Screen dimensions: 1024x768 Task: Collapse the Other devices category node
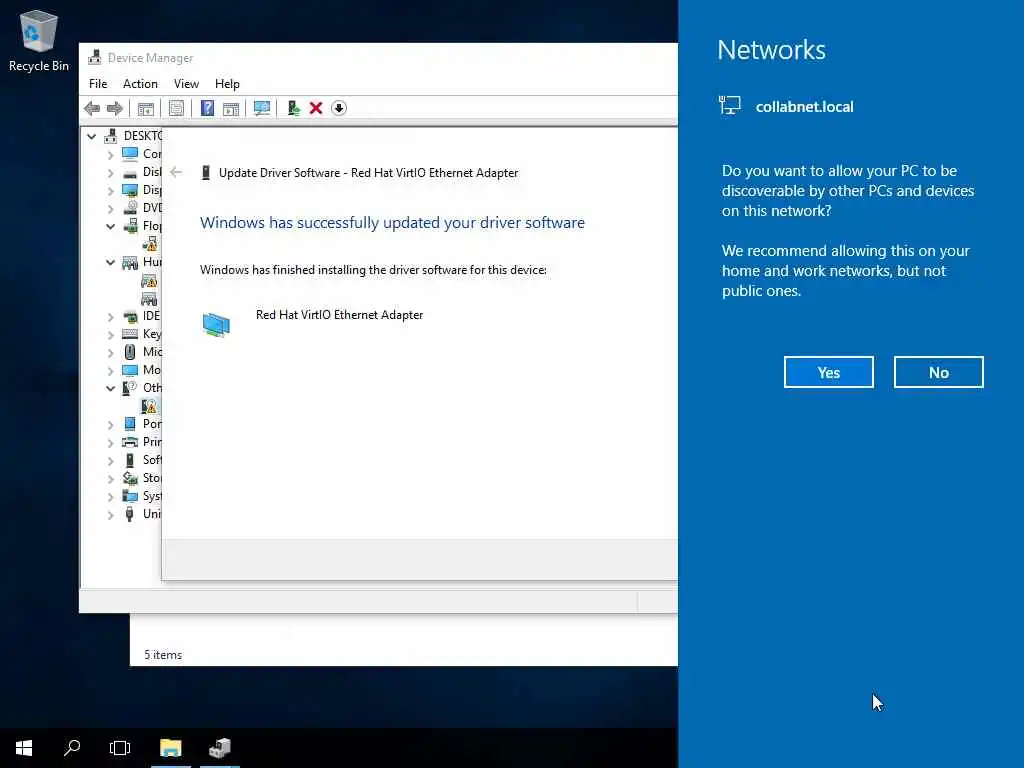(x=110, y=388)
